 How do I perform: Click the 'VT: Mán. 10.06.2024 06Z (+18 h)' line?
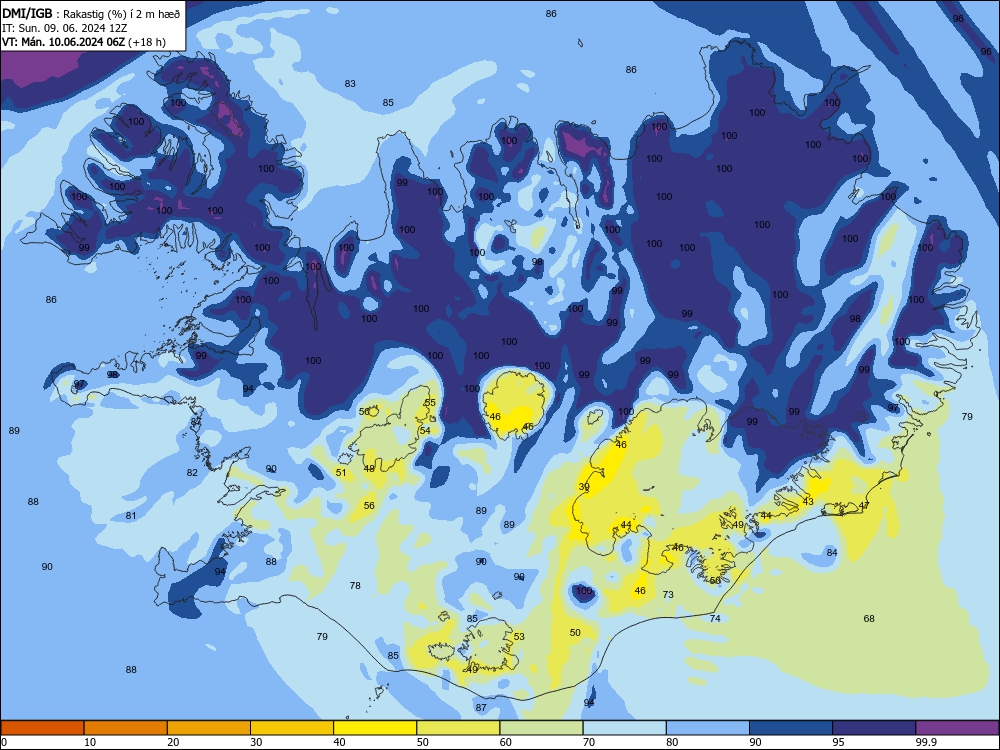tap(84, 42)
